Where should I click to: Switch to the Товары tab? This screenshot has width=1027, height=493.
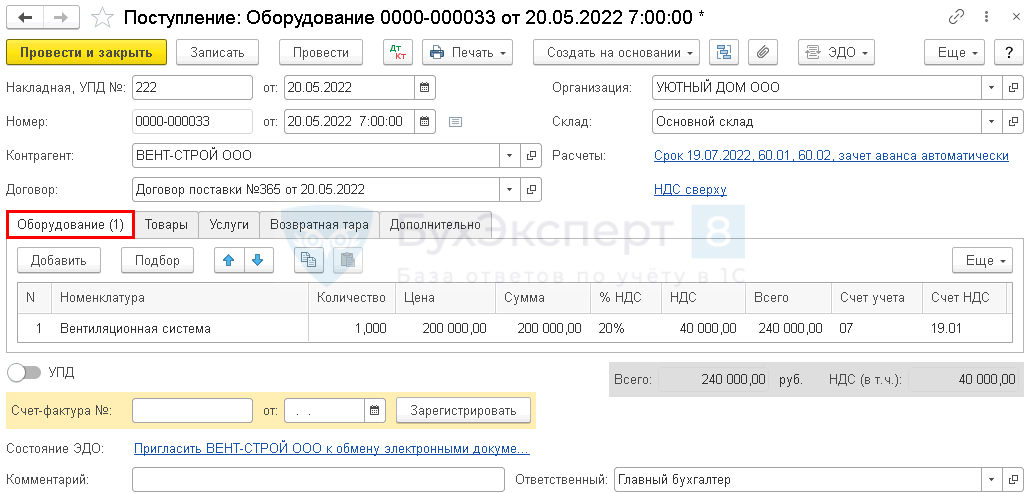coord(166,224)
